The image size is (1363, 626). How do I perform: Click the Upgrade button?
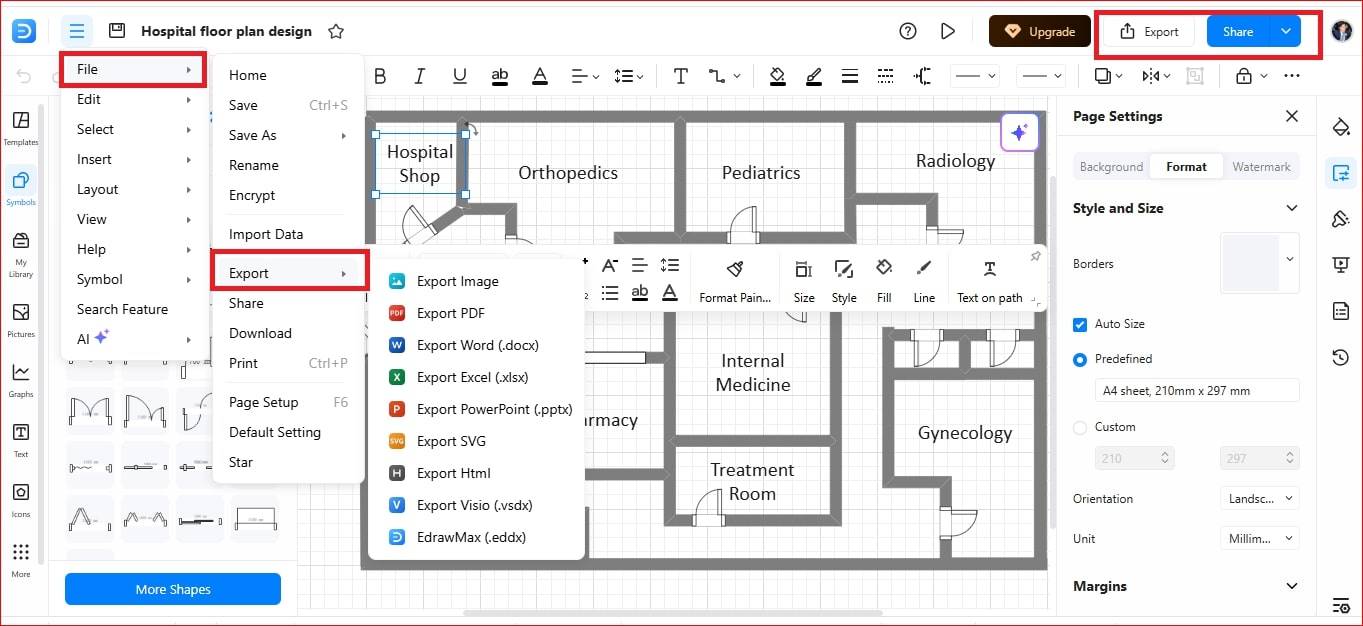click(1040, 31)
